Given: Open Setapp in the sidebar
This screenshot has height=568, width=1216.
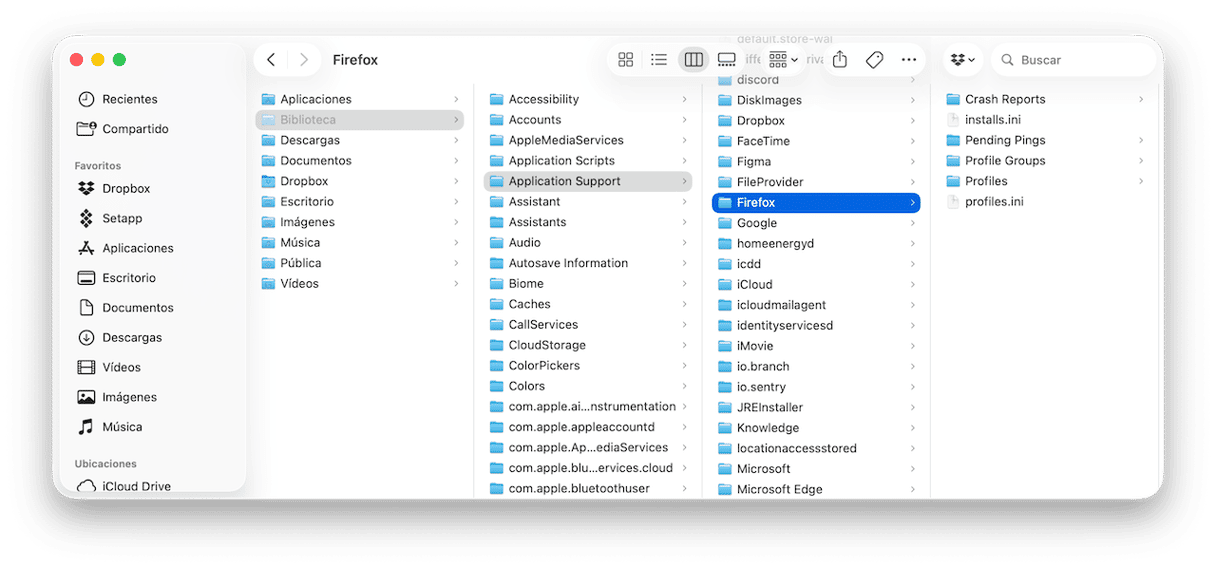Looking at the screenshot, I should [x=109, y=218].
